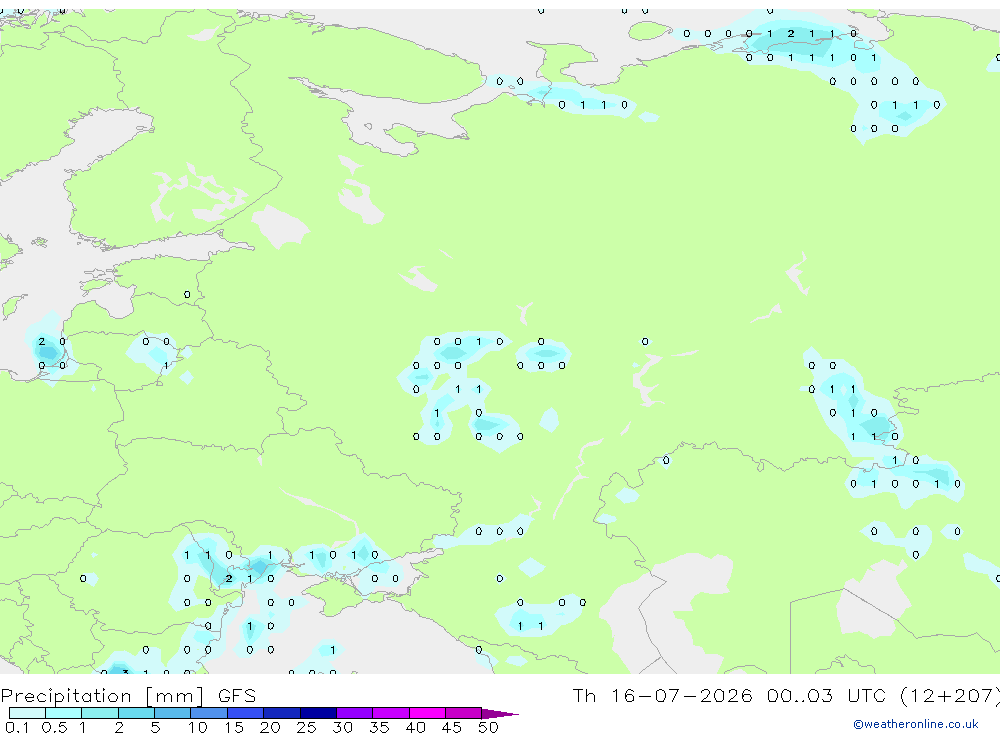Click the '2' value on the Arctic coast patch
The height and width of the screenshot is (733, 1000).
(x=791, y=33)
